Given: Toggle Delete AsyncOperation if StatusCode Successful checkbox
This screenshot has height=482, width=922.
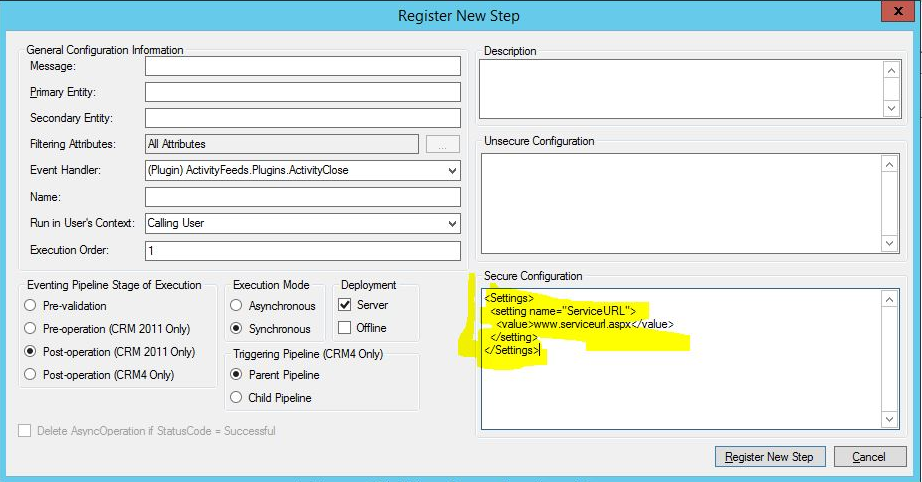Looking at the screenshot, I should 25,431.
